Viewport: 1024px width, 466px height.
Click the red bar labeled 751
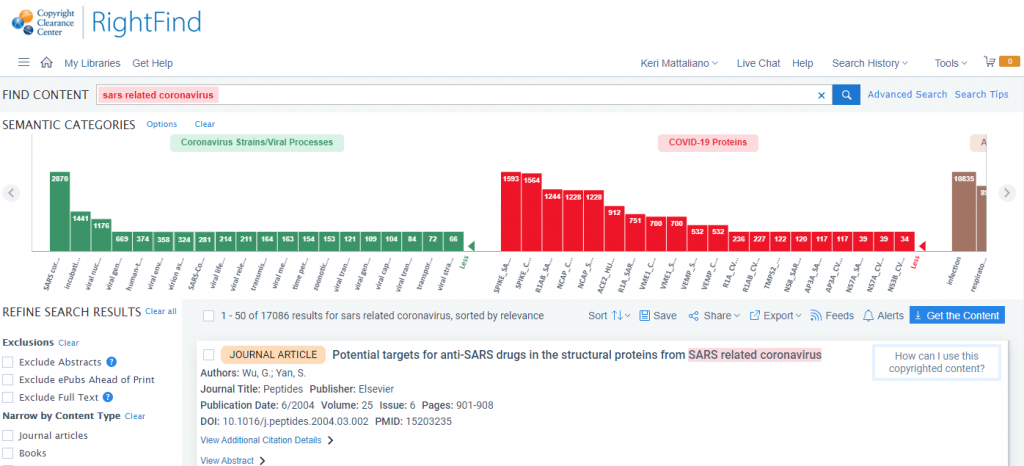[635, 232]
